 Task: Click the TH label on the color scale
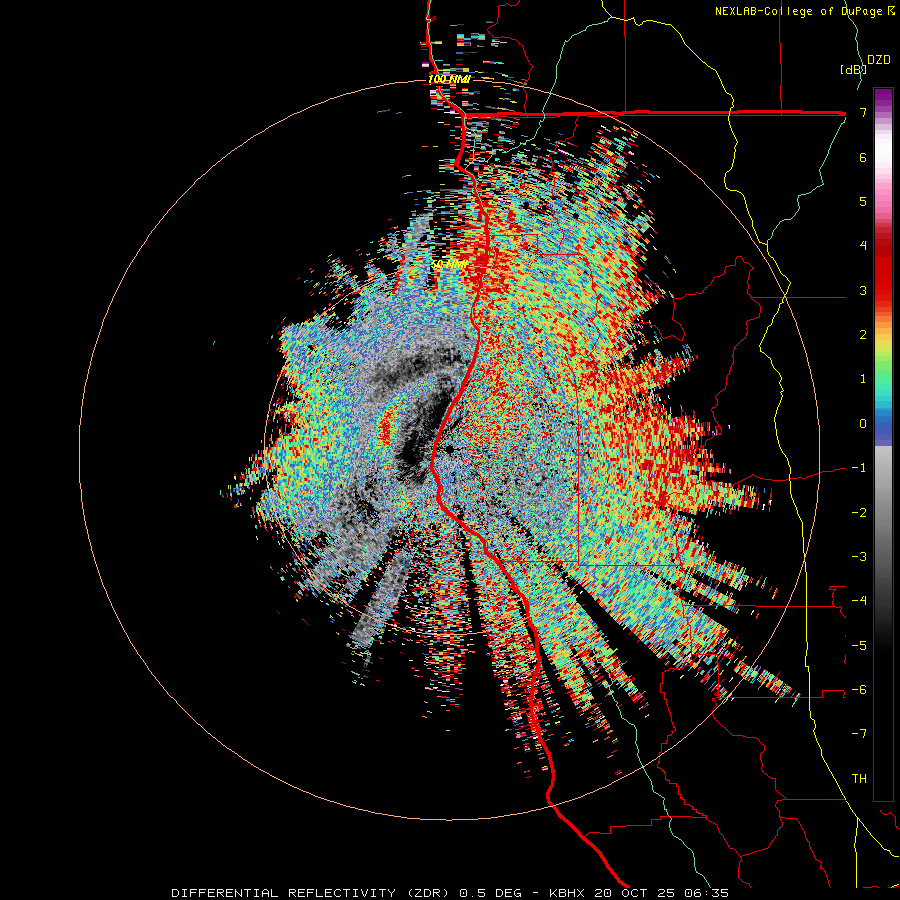(x=859, y=779)
